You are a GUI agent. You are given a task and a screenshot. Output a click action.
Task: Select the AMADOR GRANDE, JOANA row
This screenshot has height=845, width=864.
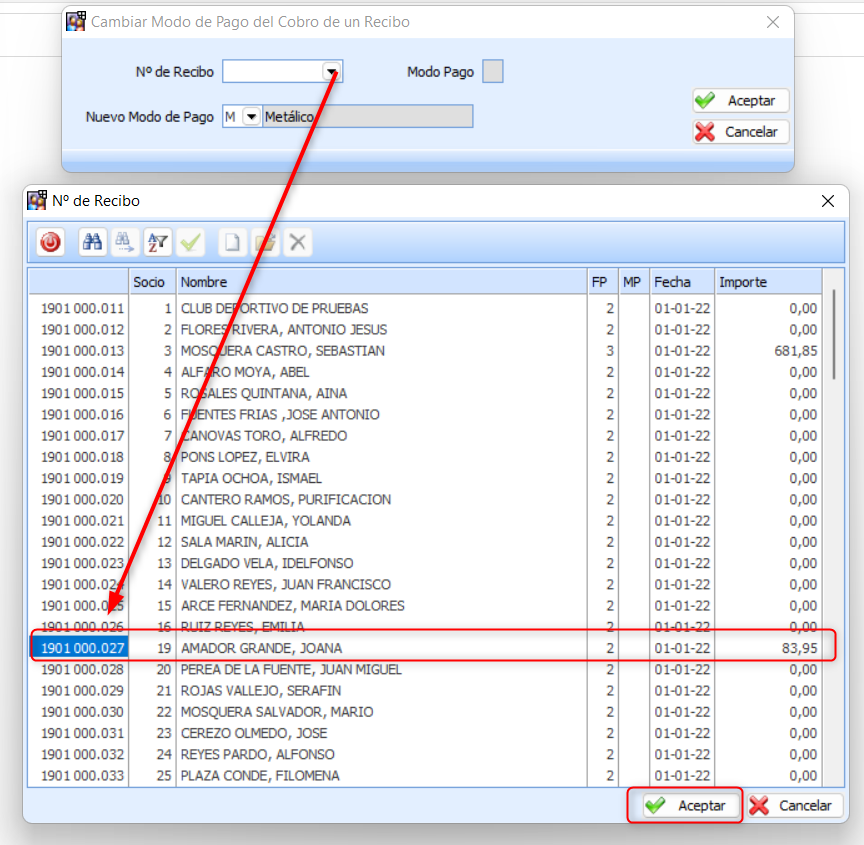pos(380,648)
